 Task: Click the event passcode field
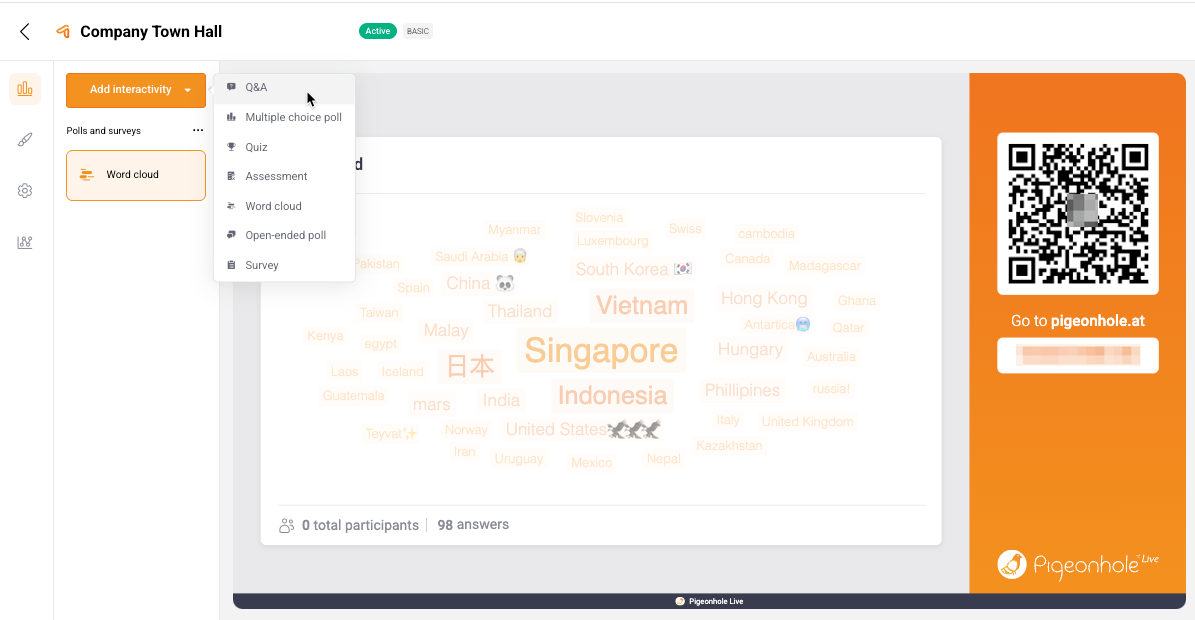tap(1077, 355)
